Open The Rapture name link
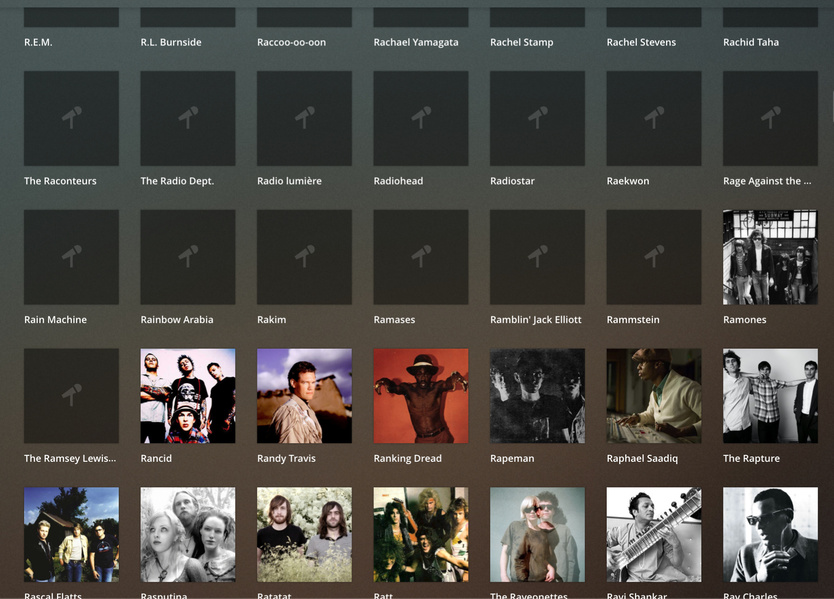834x599 pixels. point(751,459)
